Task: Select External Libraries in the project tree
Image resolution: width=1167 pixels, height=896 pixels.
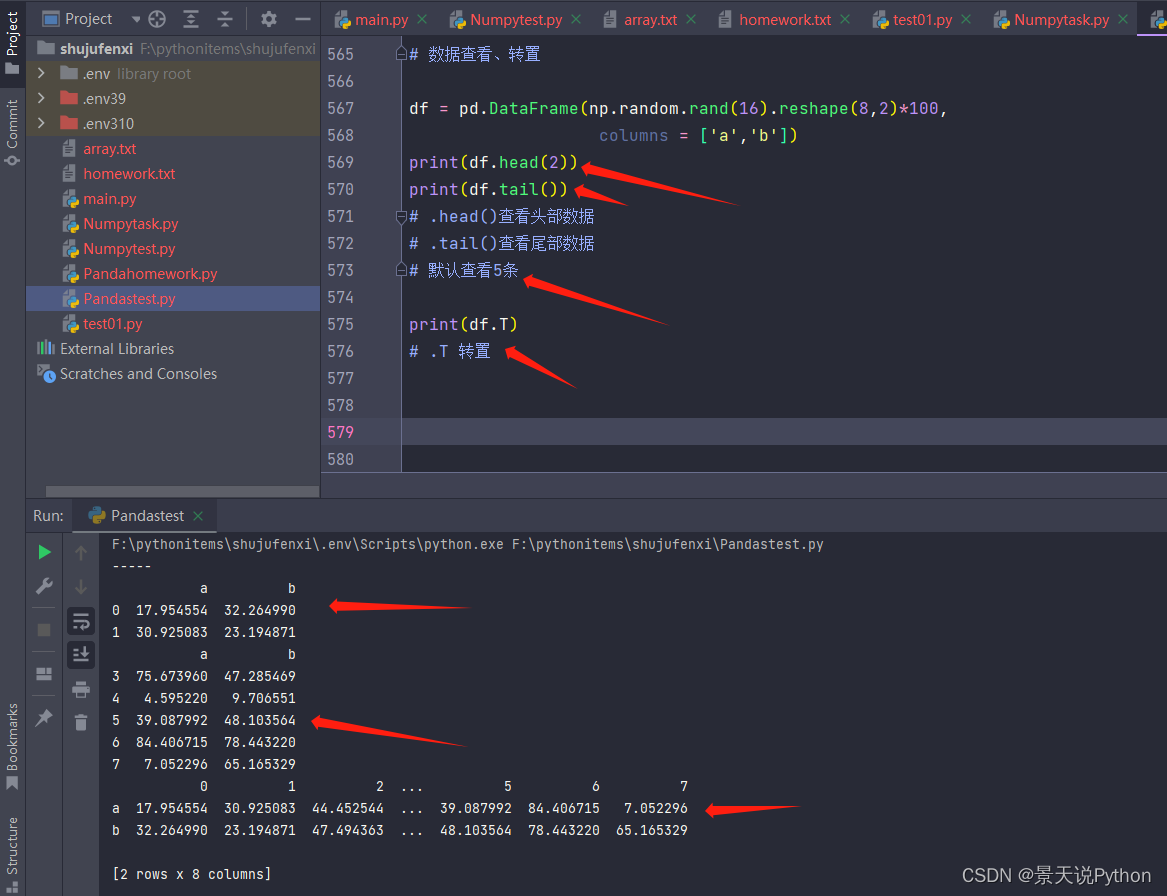Action: click(x=173, y=348)
